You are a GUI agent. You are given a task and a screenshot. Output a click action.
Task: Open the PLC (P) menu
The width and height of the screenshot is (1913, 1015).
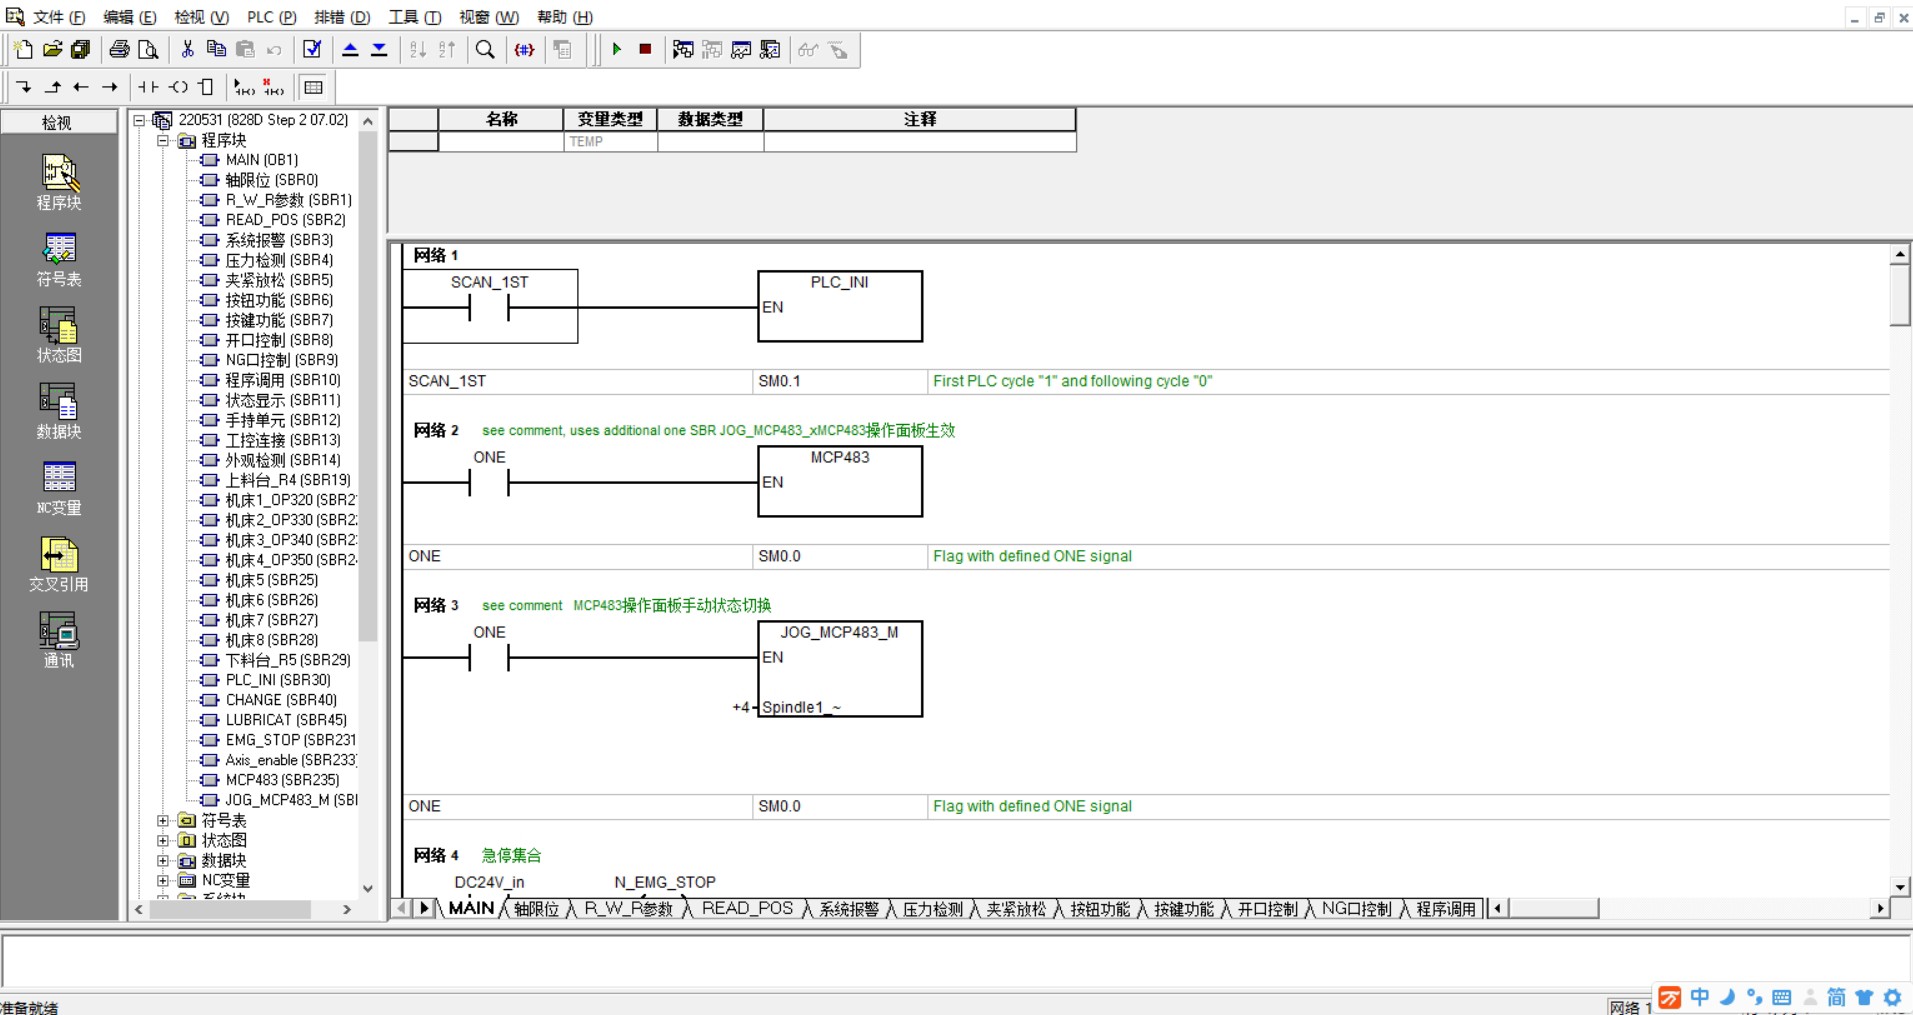[271, 17]
